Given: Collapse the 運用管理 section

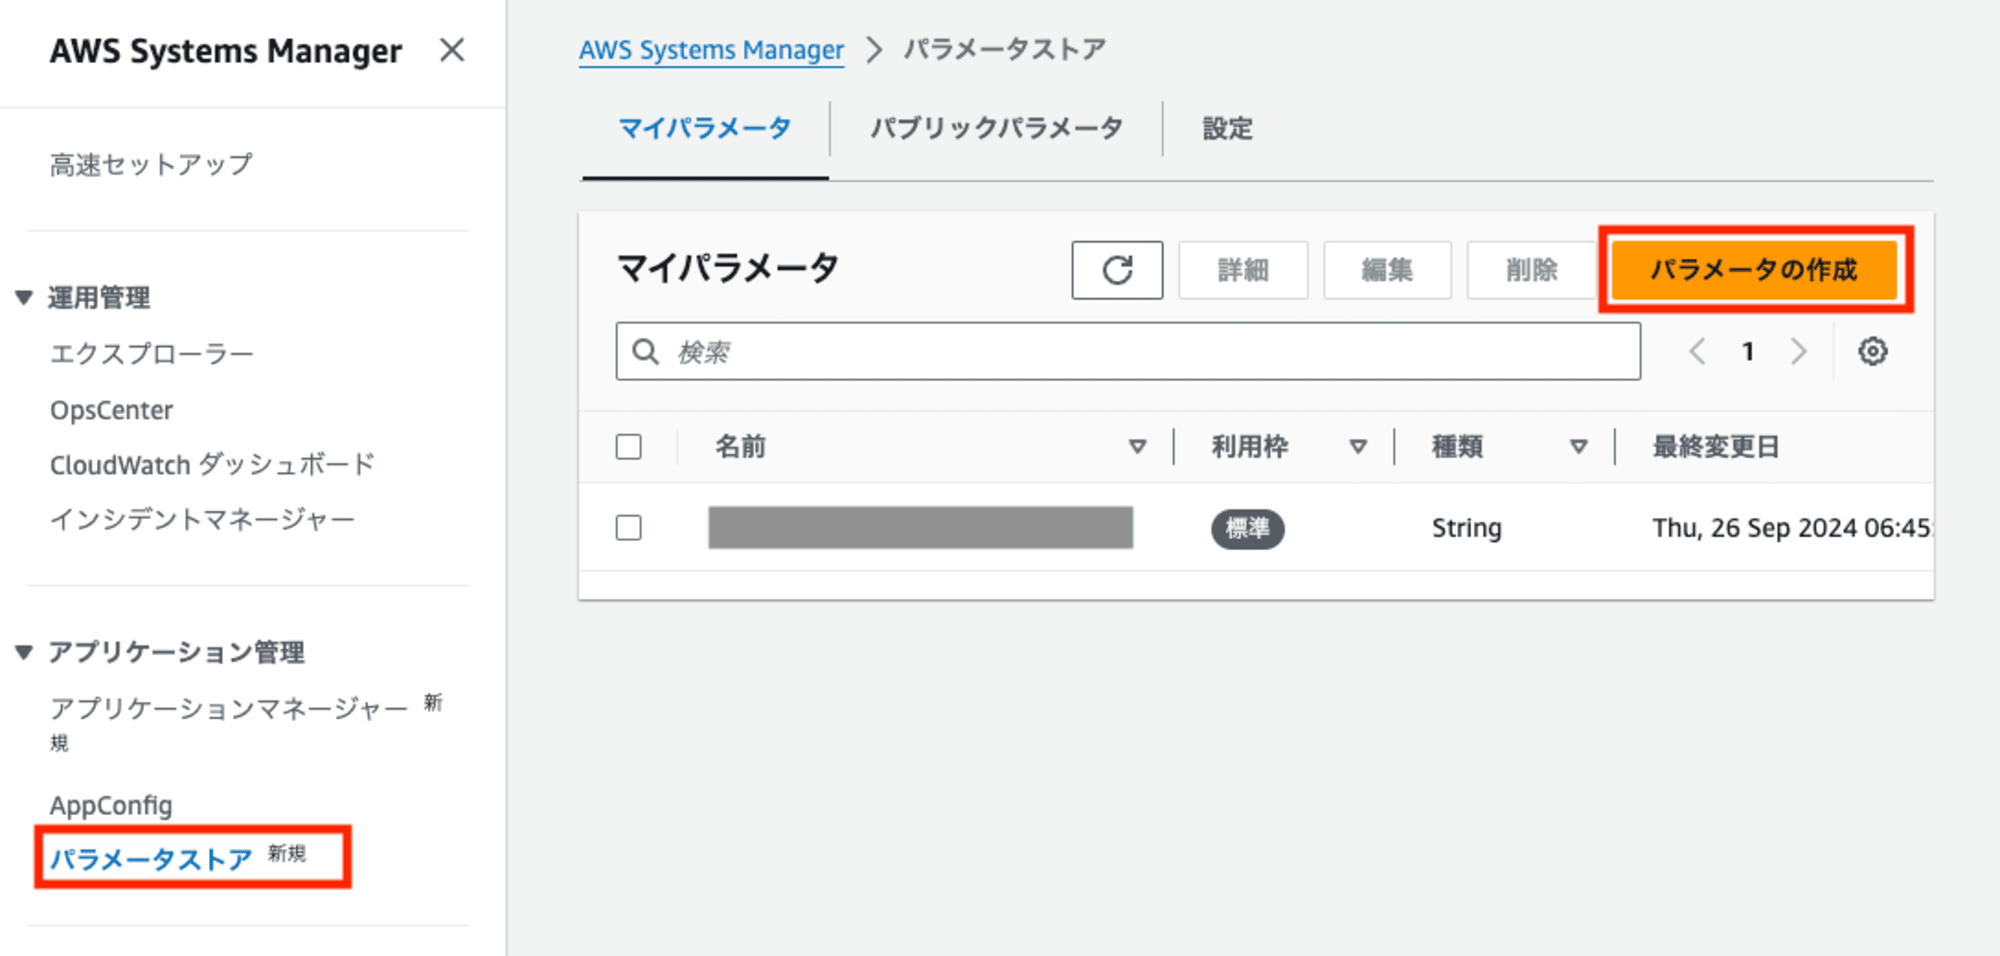Looking at the screenshot, I should click(24, 298).
